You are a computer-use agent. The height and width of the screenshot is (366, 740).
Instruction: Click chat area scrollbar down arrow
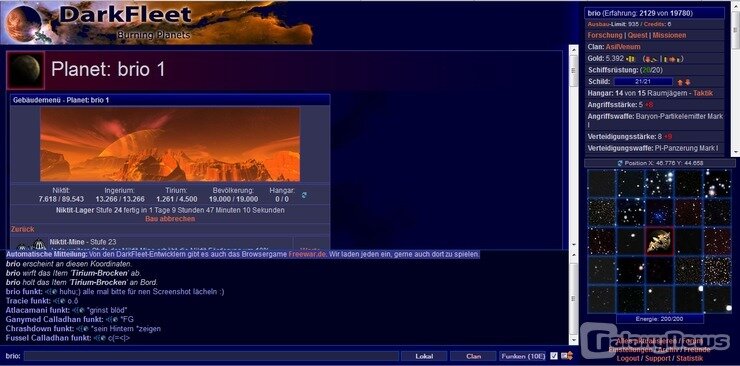coord(573,339)
